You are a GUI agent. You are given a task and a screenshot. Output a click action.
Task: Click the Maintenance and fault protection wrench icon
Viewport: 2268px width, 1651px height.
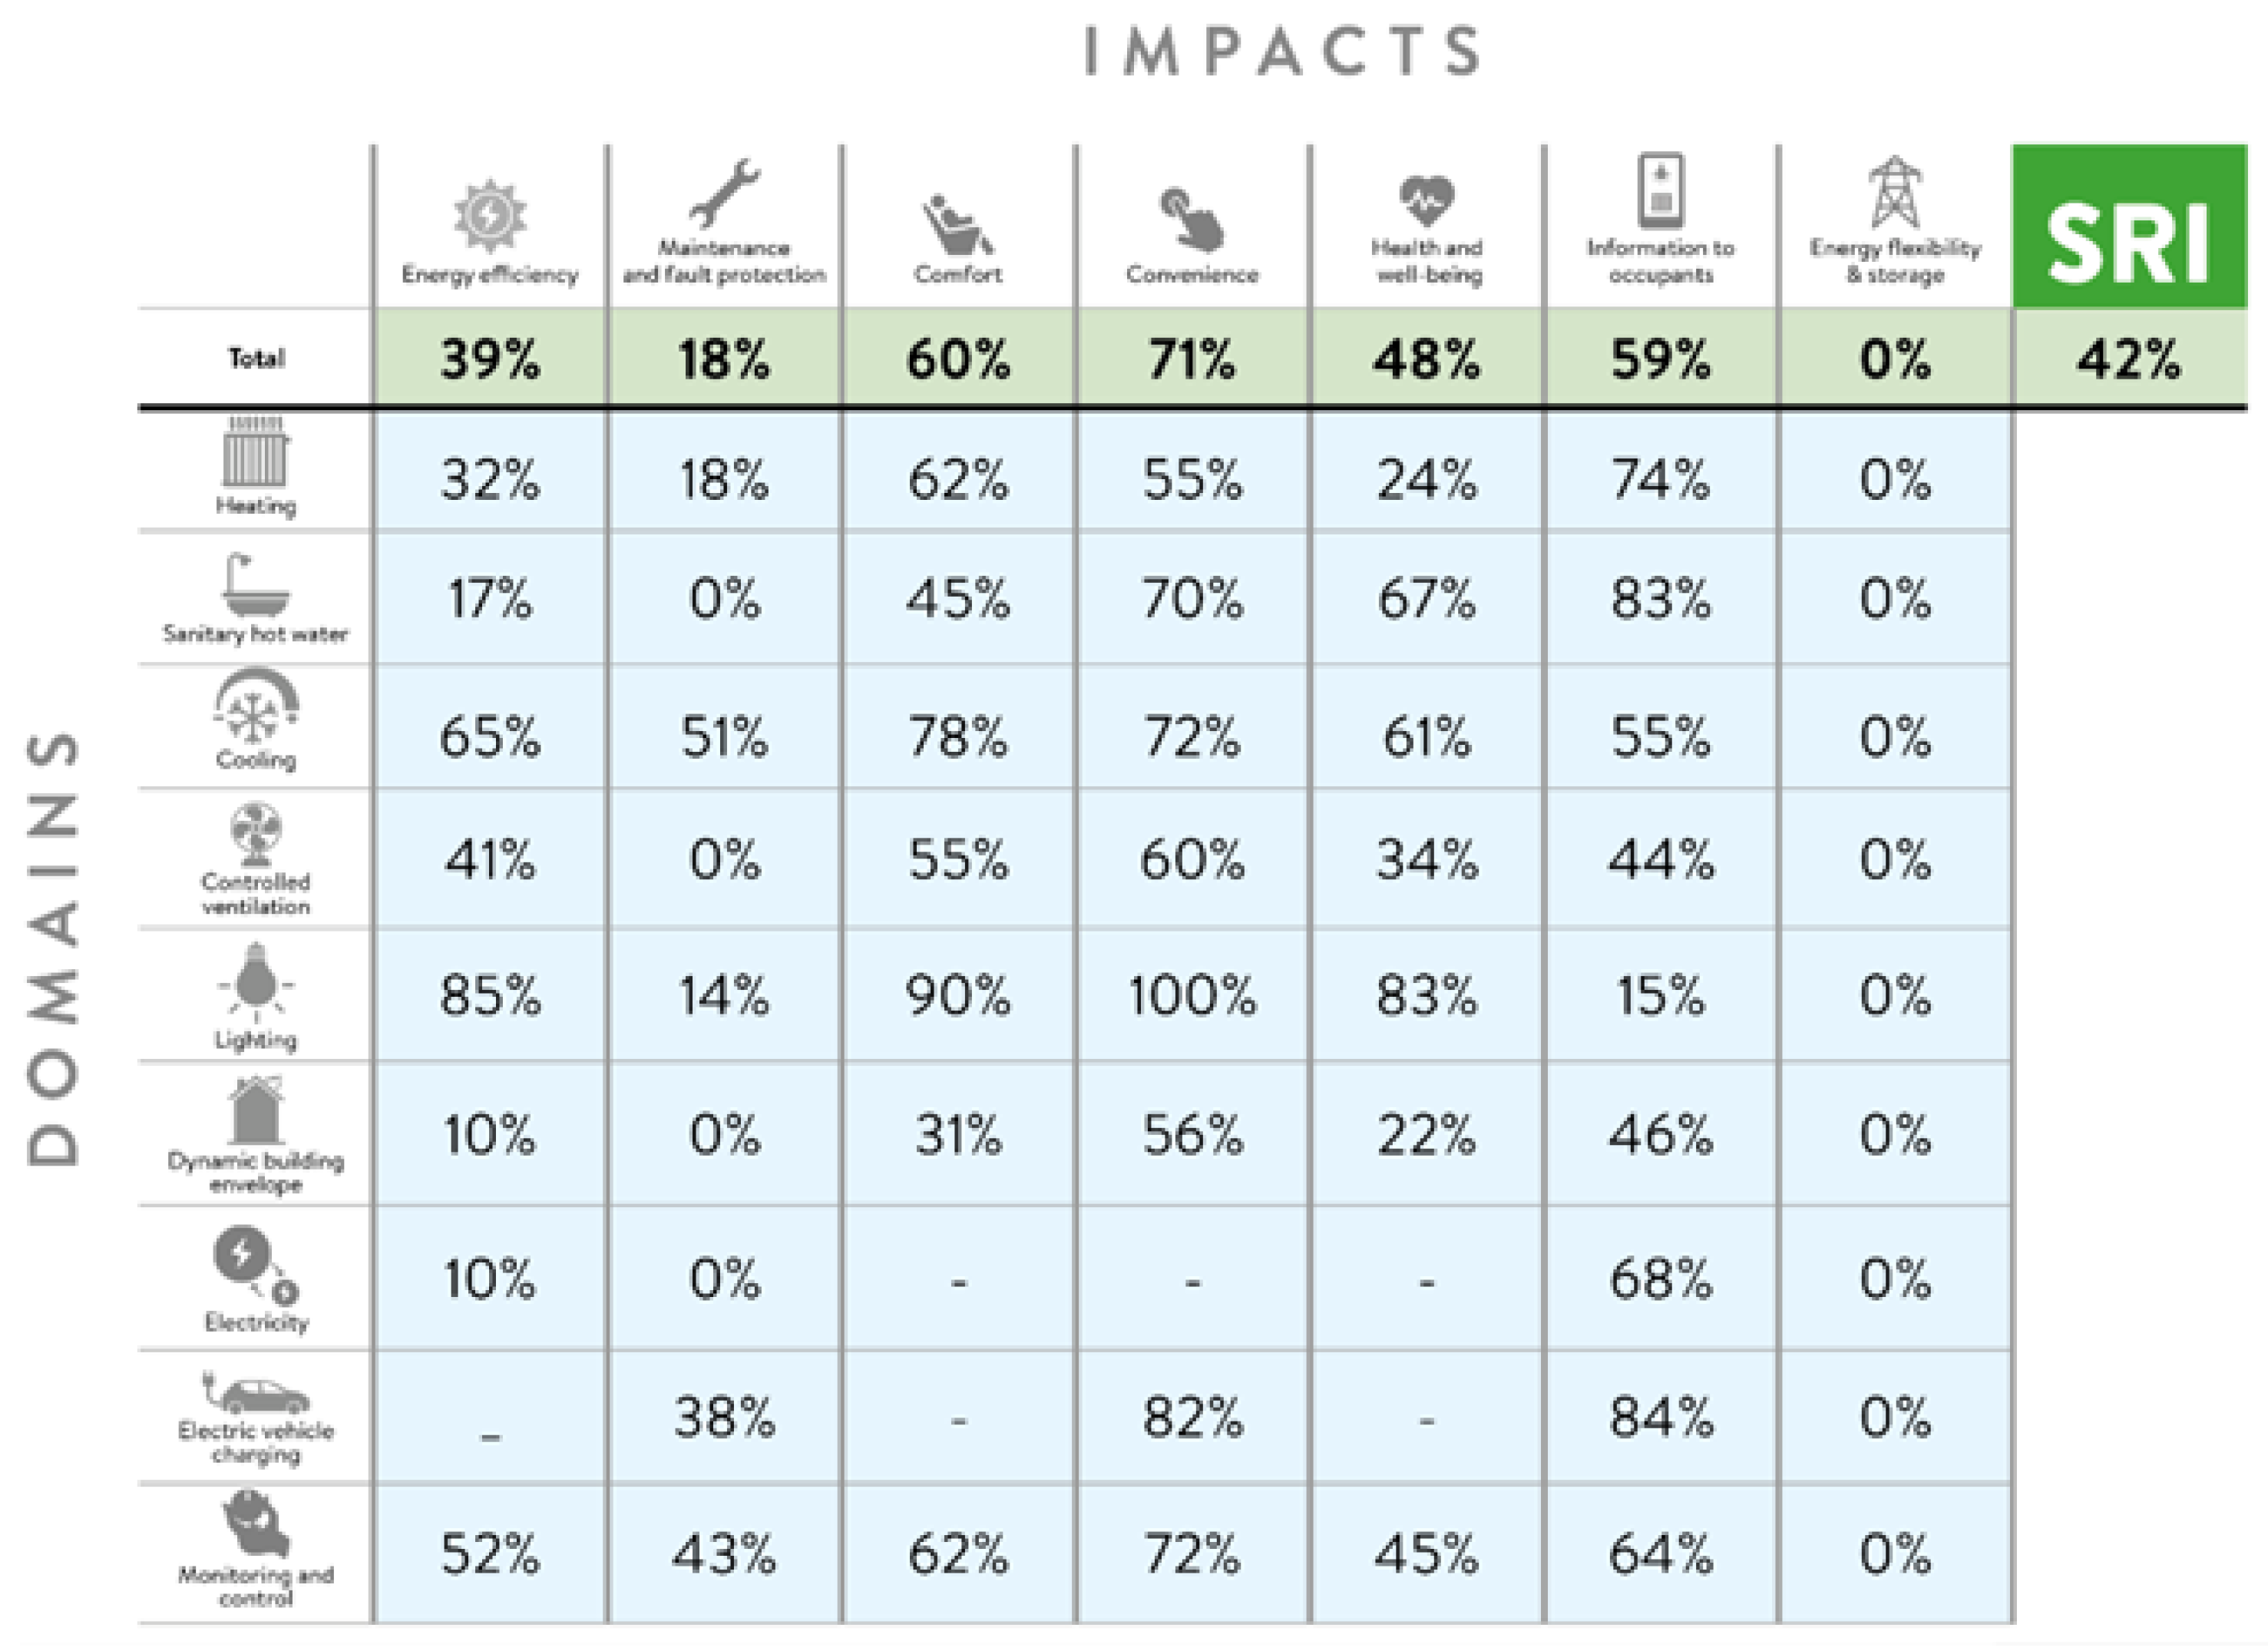click(x=724, y=193)
